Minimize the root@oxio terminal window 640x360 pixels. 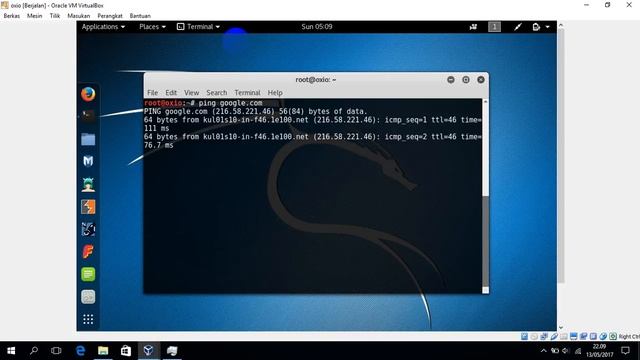tap(451, 80)
